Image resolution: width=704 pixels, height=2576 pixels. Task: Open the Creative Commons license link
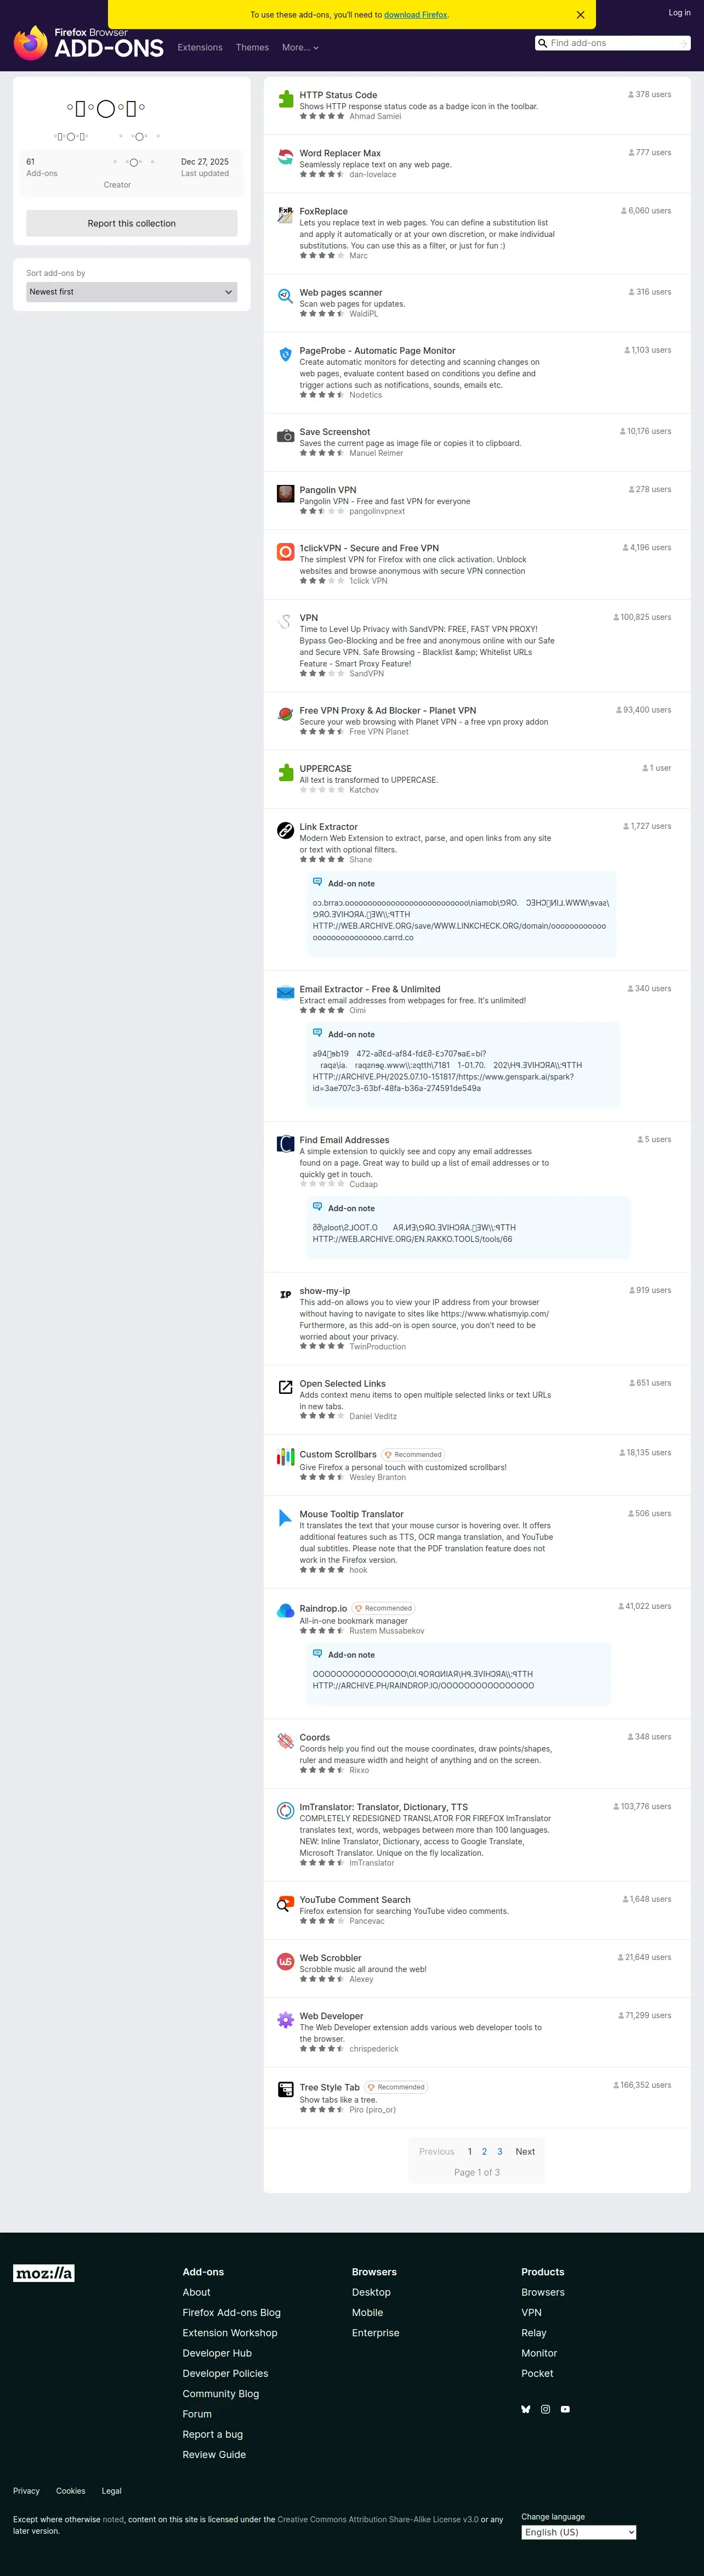pyautogui.click(x=378, y=2519)
